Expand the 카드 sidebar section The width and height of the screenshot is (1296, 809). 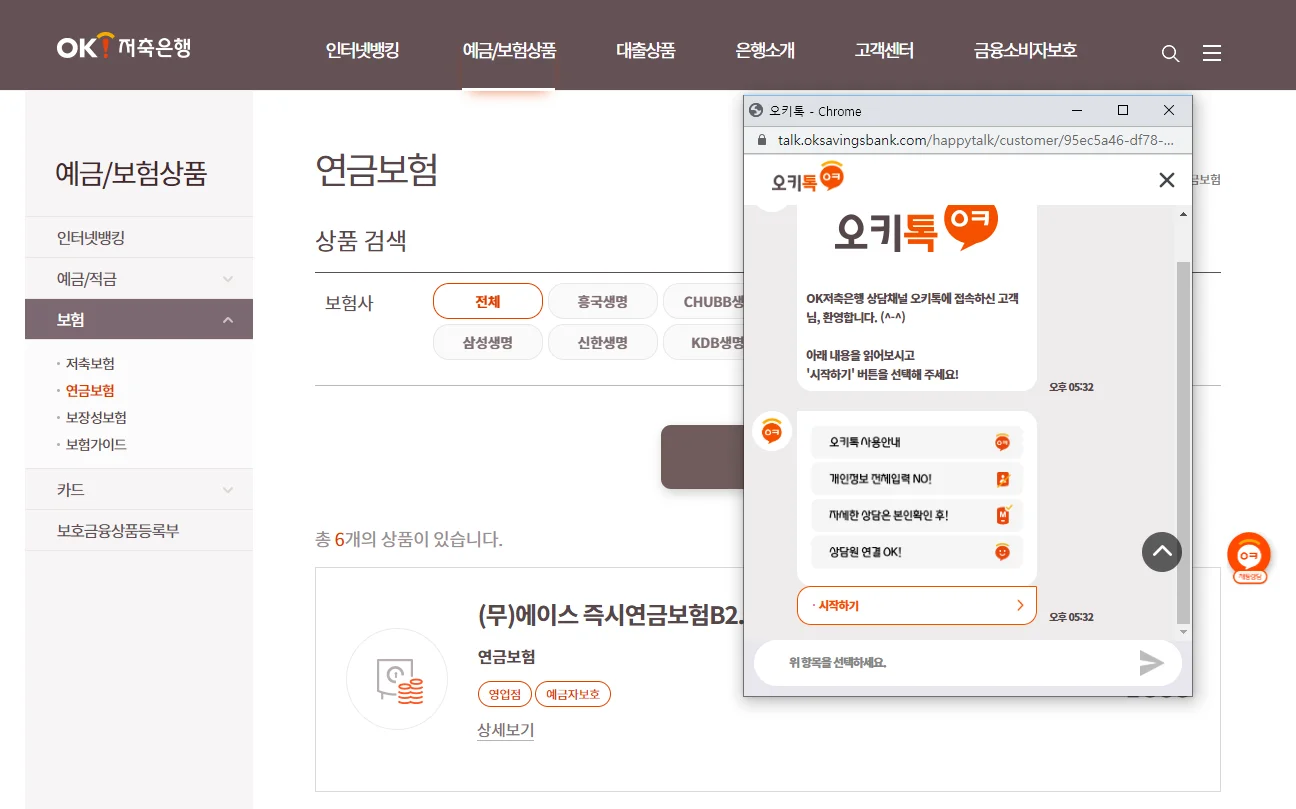(x=138, y=489)
